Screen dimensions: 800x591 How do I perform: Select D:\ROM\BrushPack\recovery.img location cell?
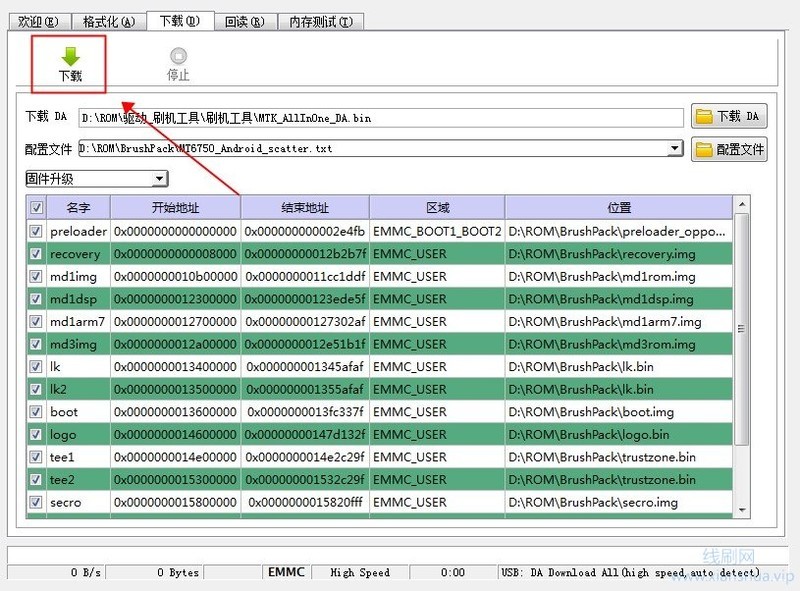619,254
